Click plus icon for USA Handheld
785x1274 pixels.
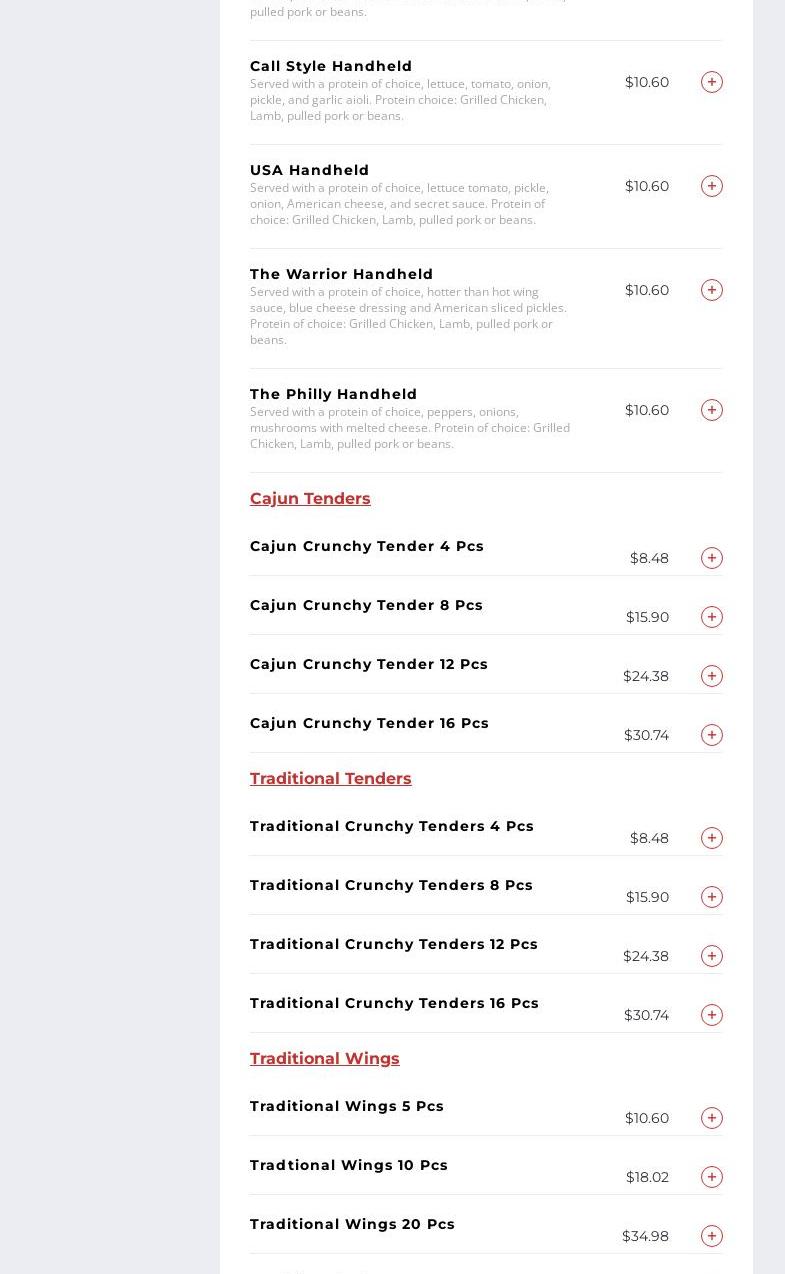[712, 186]
